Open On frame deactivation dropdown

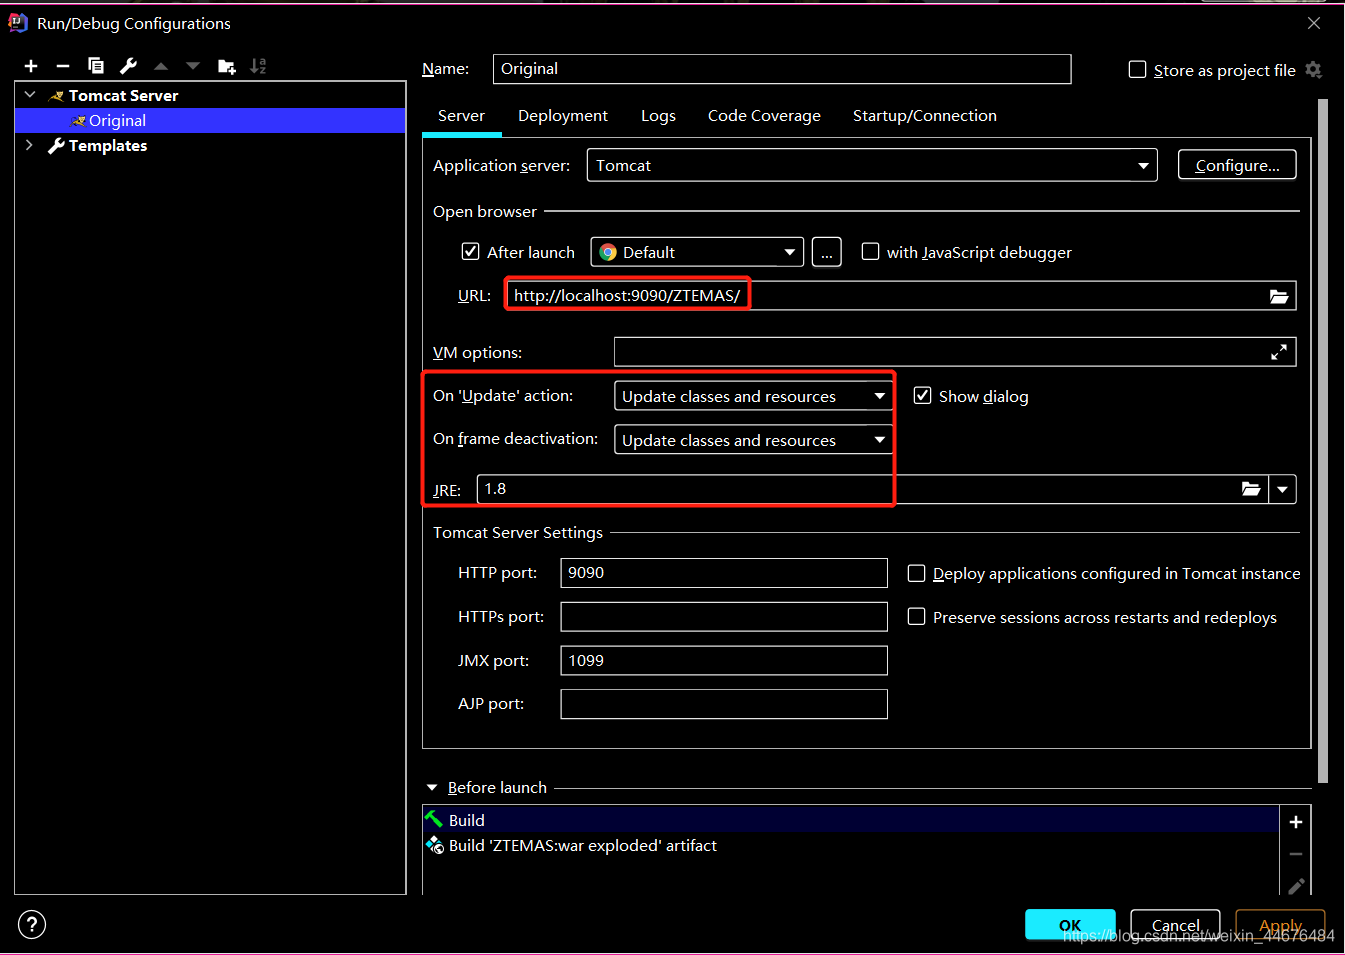(754, 440)
